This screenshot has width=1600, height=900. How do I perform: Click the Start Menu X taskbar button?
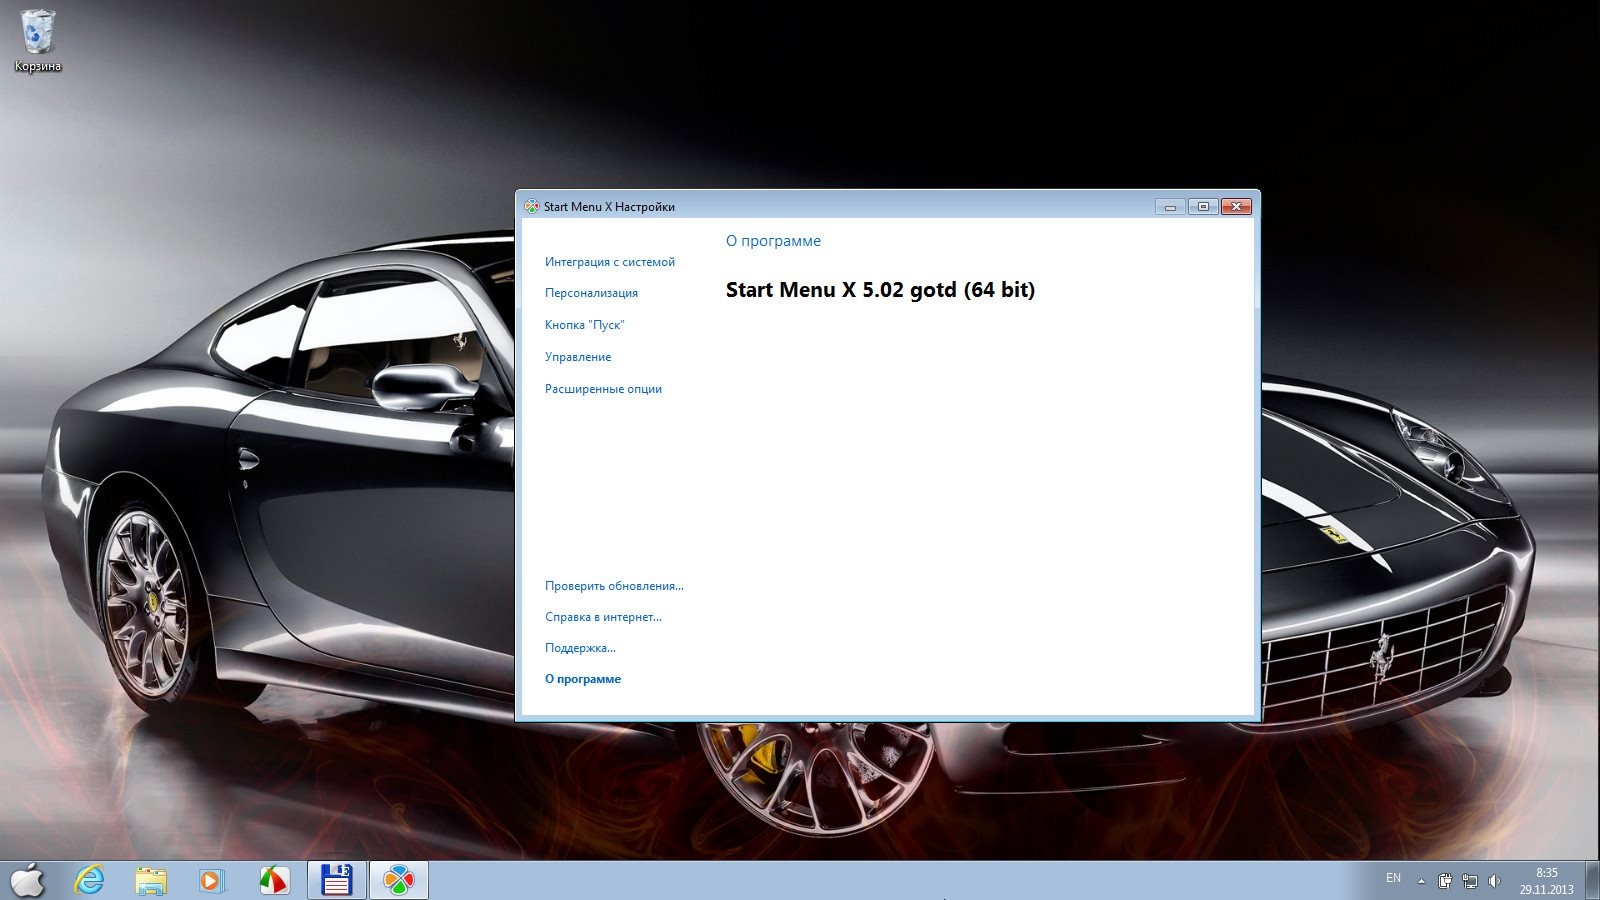click(399, 880)
